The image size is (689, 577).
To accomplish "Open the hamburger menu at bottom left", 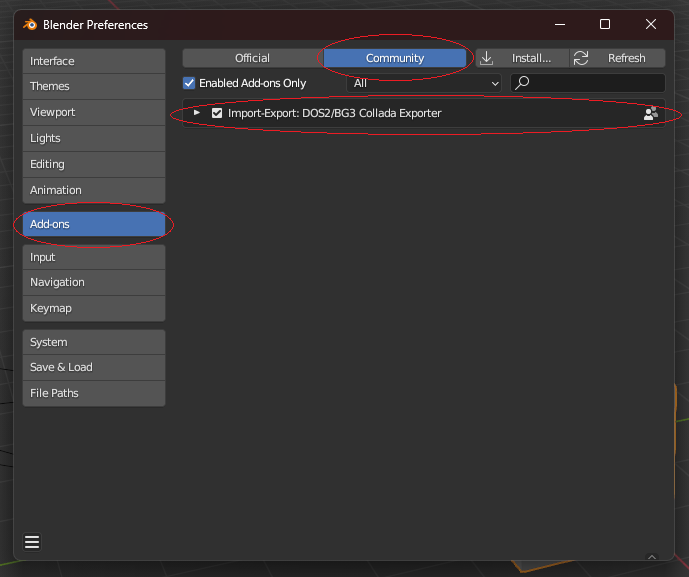I will 32,542.
